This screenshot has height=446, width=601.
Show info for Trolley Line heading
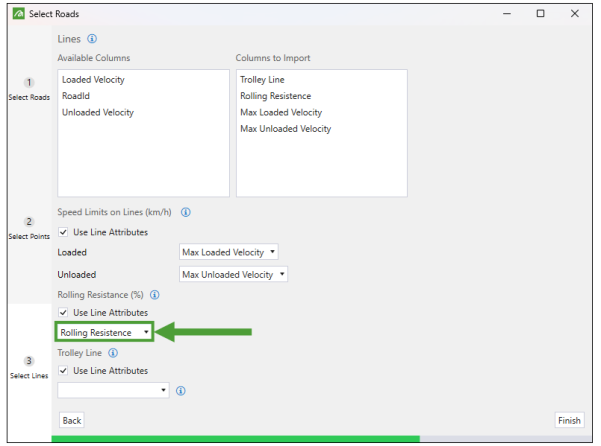tap(113, 353)
